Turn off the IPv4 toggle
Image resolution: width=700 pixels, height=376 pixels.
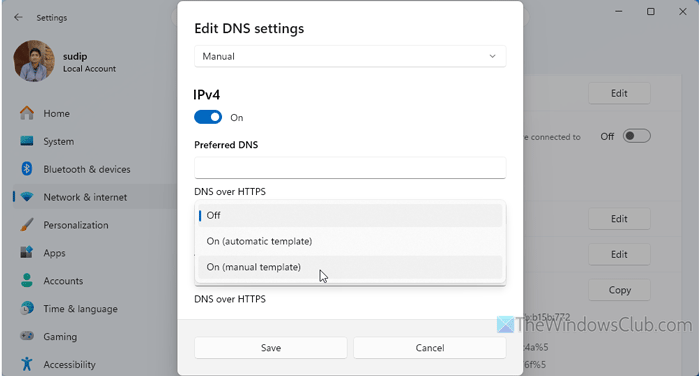208,117
